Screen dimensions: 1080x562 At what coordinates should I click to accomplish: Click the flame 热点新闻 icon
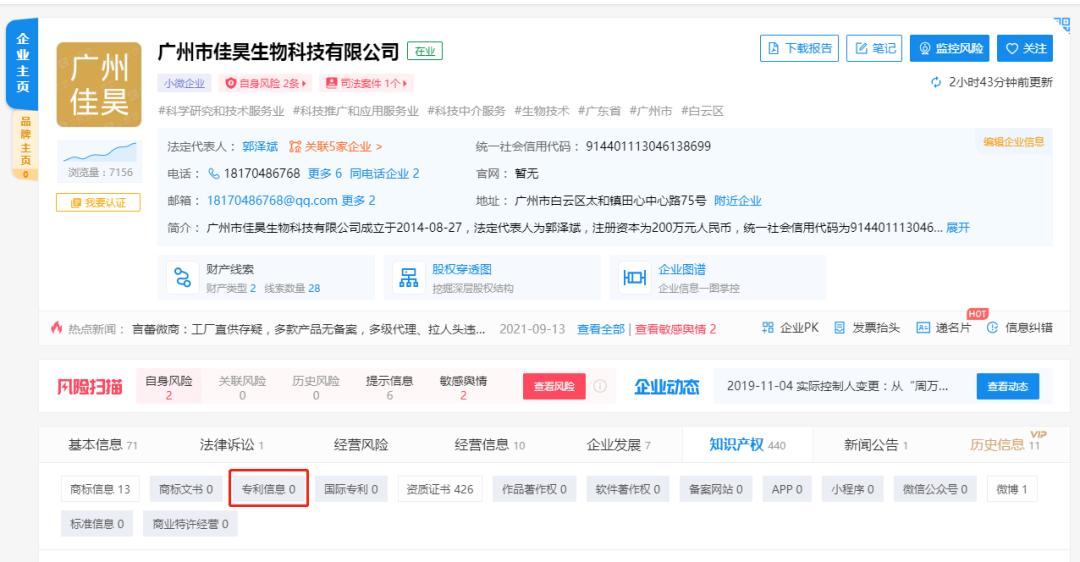click(56, 328)
